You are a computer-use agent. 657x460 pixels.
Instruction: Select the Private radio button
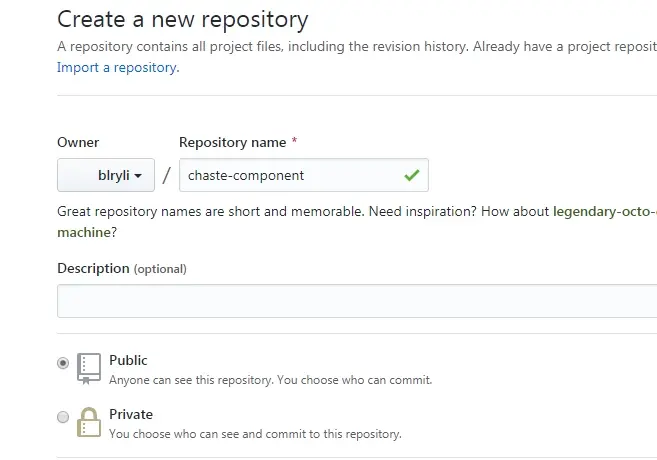[63, 417]
